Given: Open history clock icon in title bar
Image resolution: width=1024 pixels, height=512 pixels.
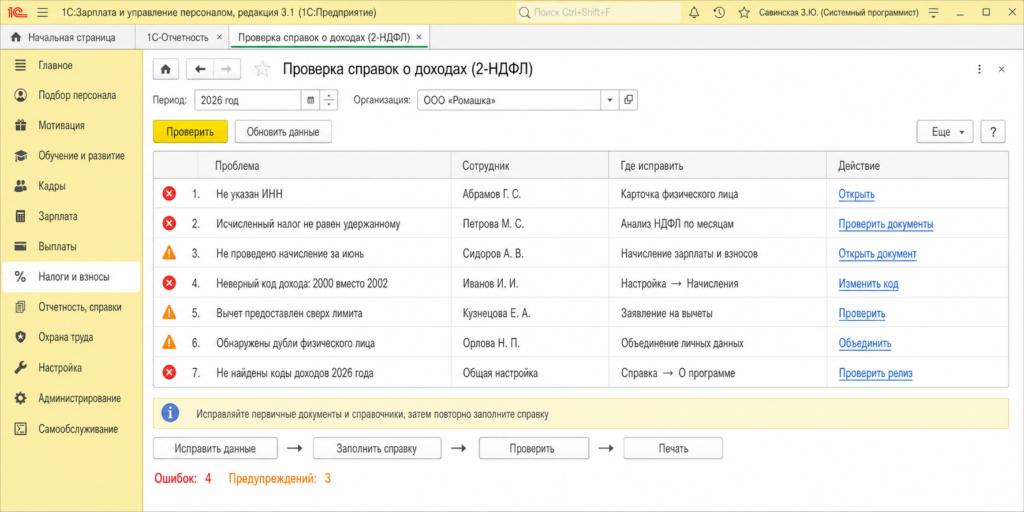Looking at the screenshot, I should (x=719, y=12).
